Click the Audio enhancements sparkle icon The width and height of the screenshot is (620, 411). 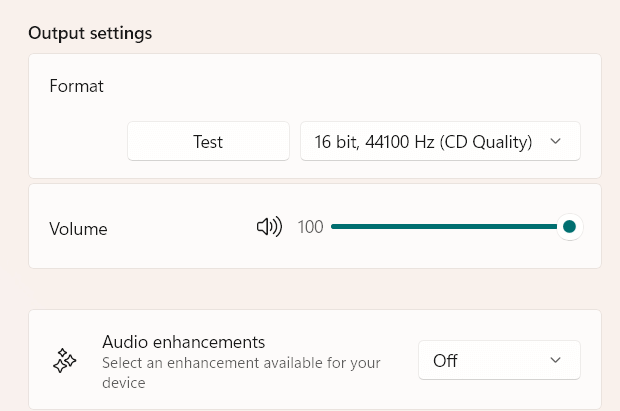[x=65, y=360]
